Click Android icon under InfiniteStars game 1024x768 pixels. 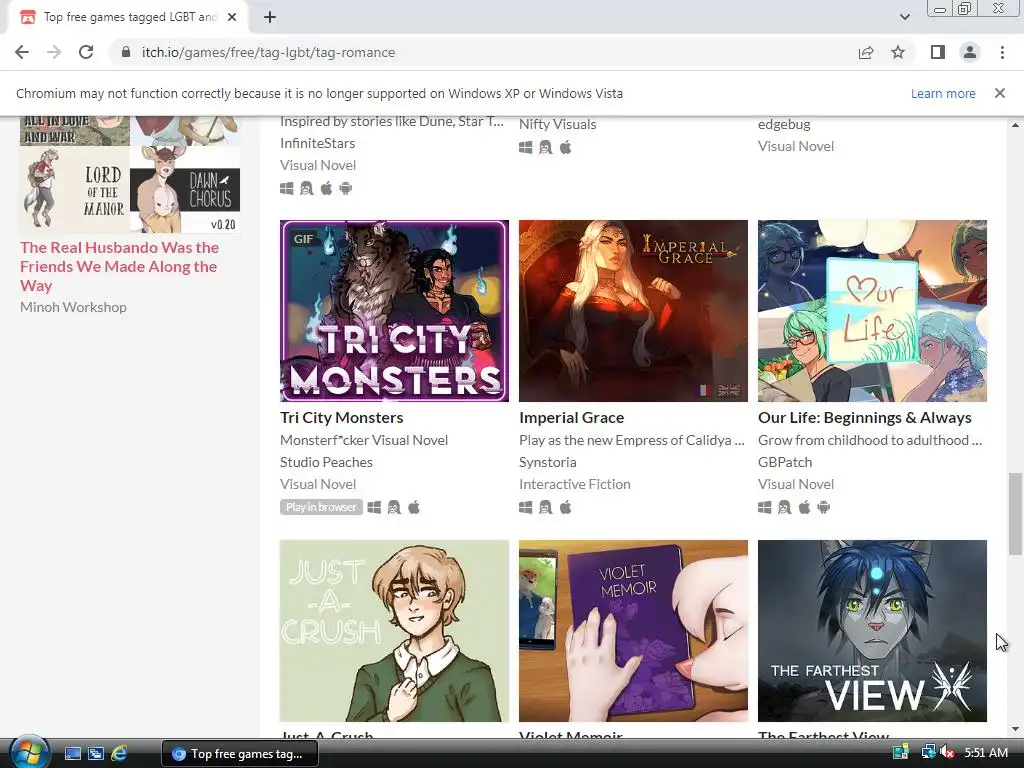[345, 188]
